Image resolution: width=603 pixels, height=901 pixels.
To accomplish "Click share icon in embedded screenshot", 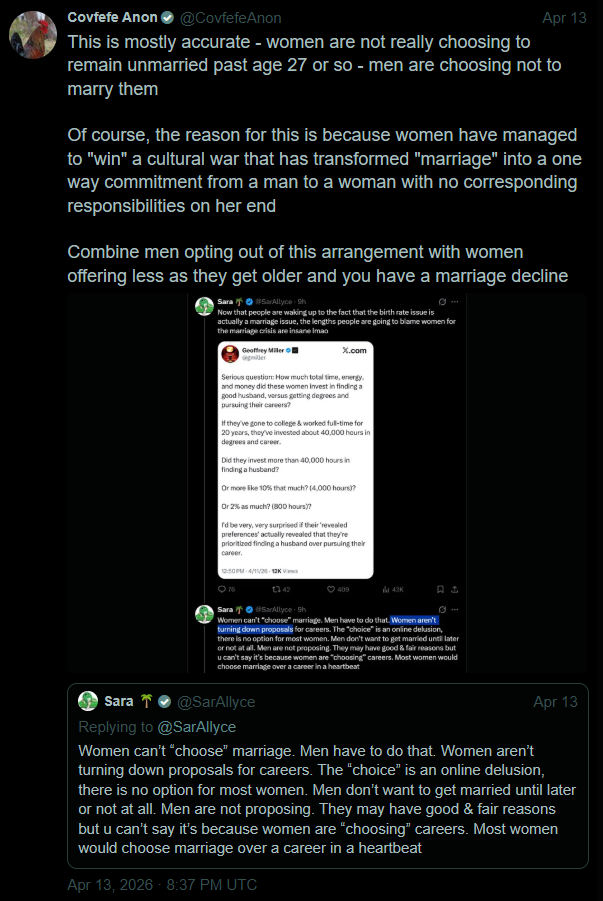I will point(456,589).
